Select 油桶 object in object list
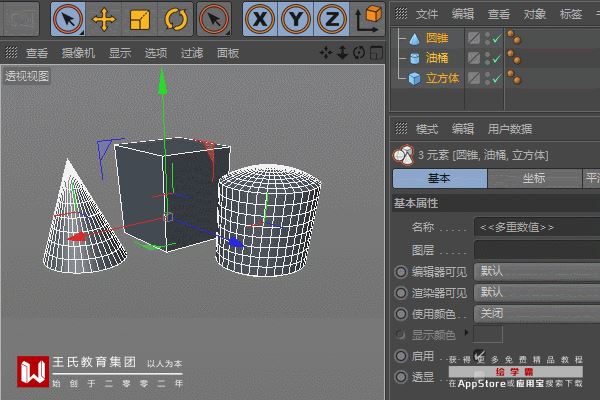The height and width of the screenshot is (400, 600). click(437, 58)
